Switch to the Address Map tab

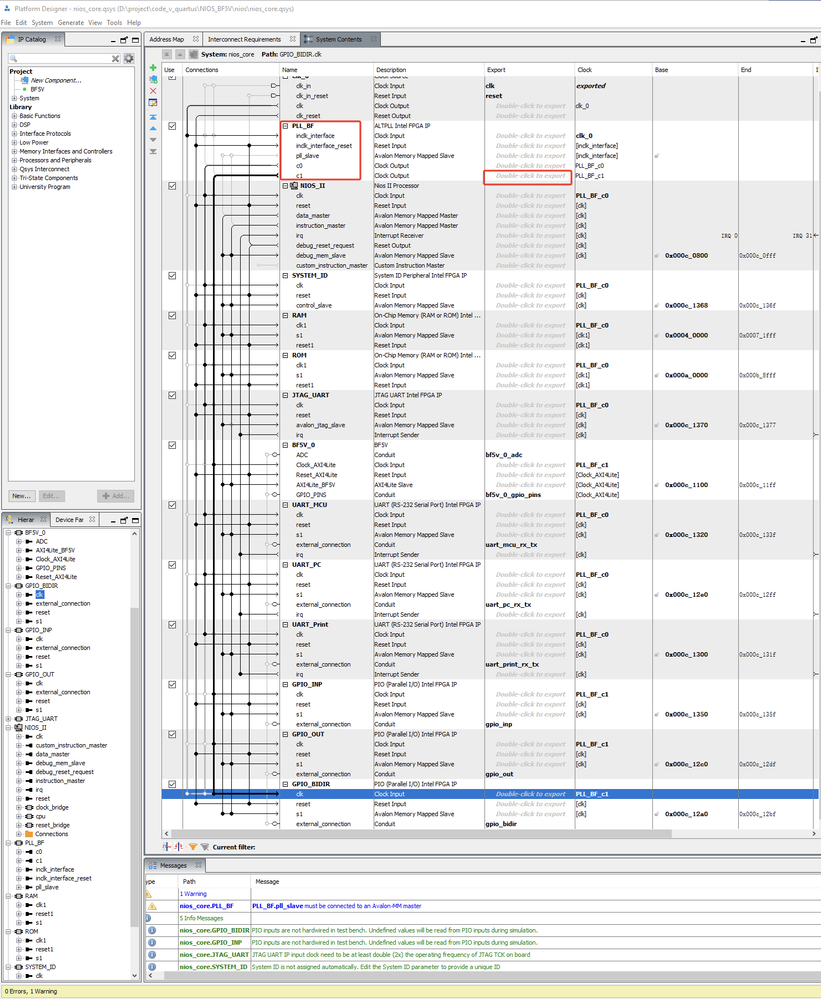[x=167, y=40]
